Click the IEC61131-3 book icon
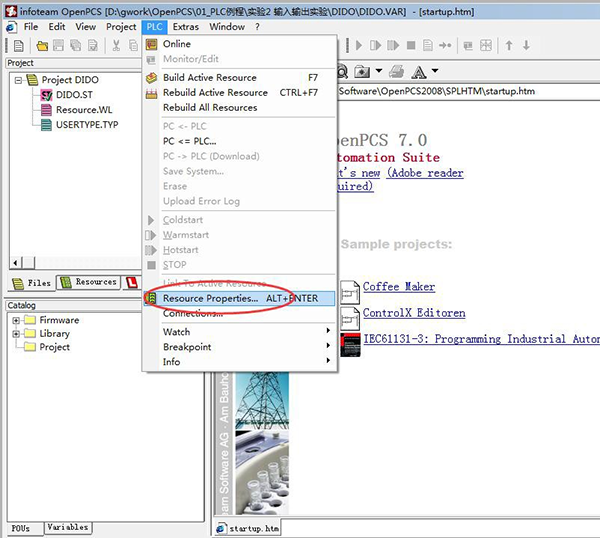 (x=350, y=343)
